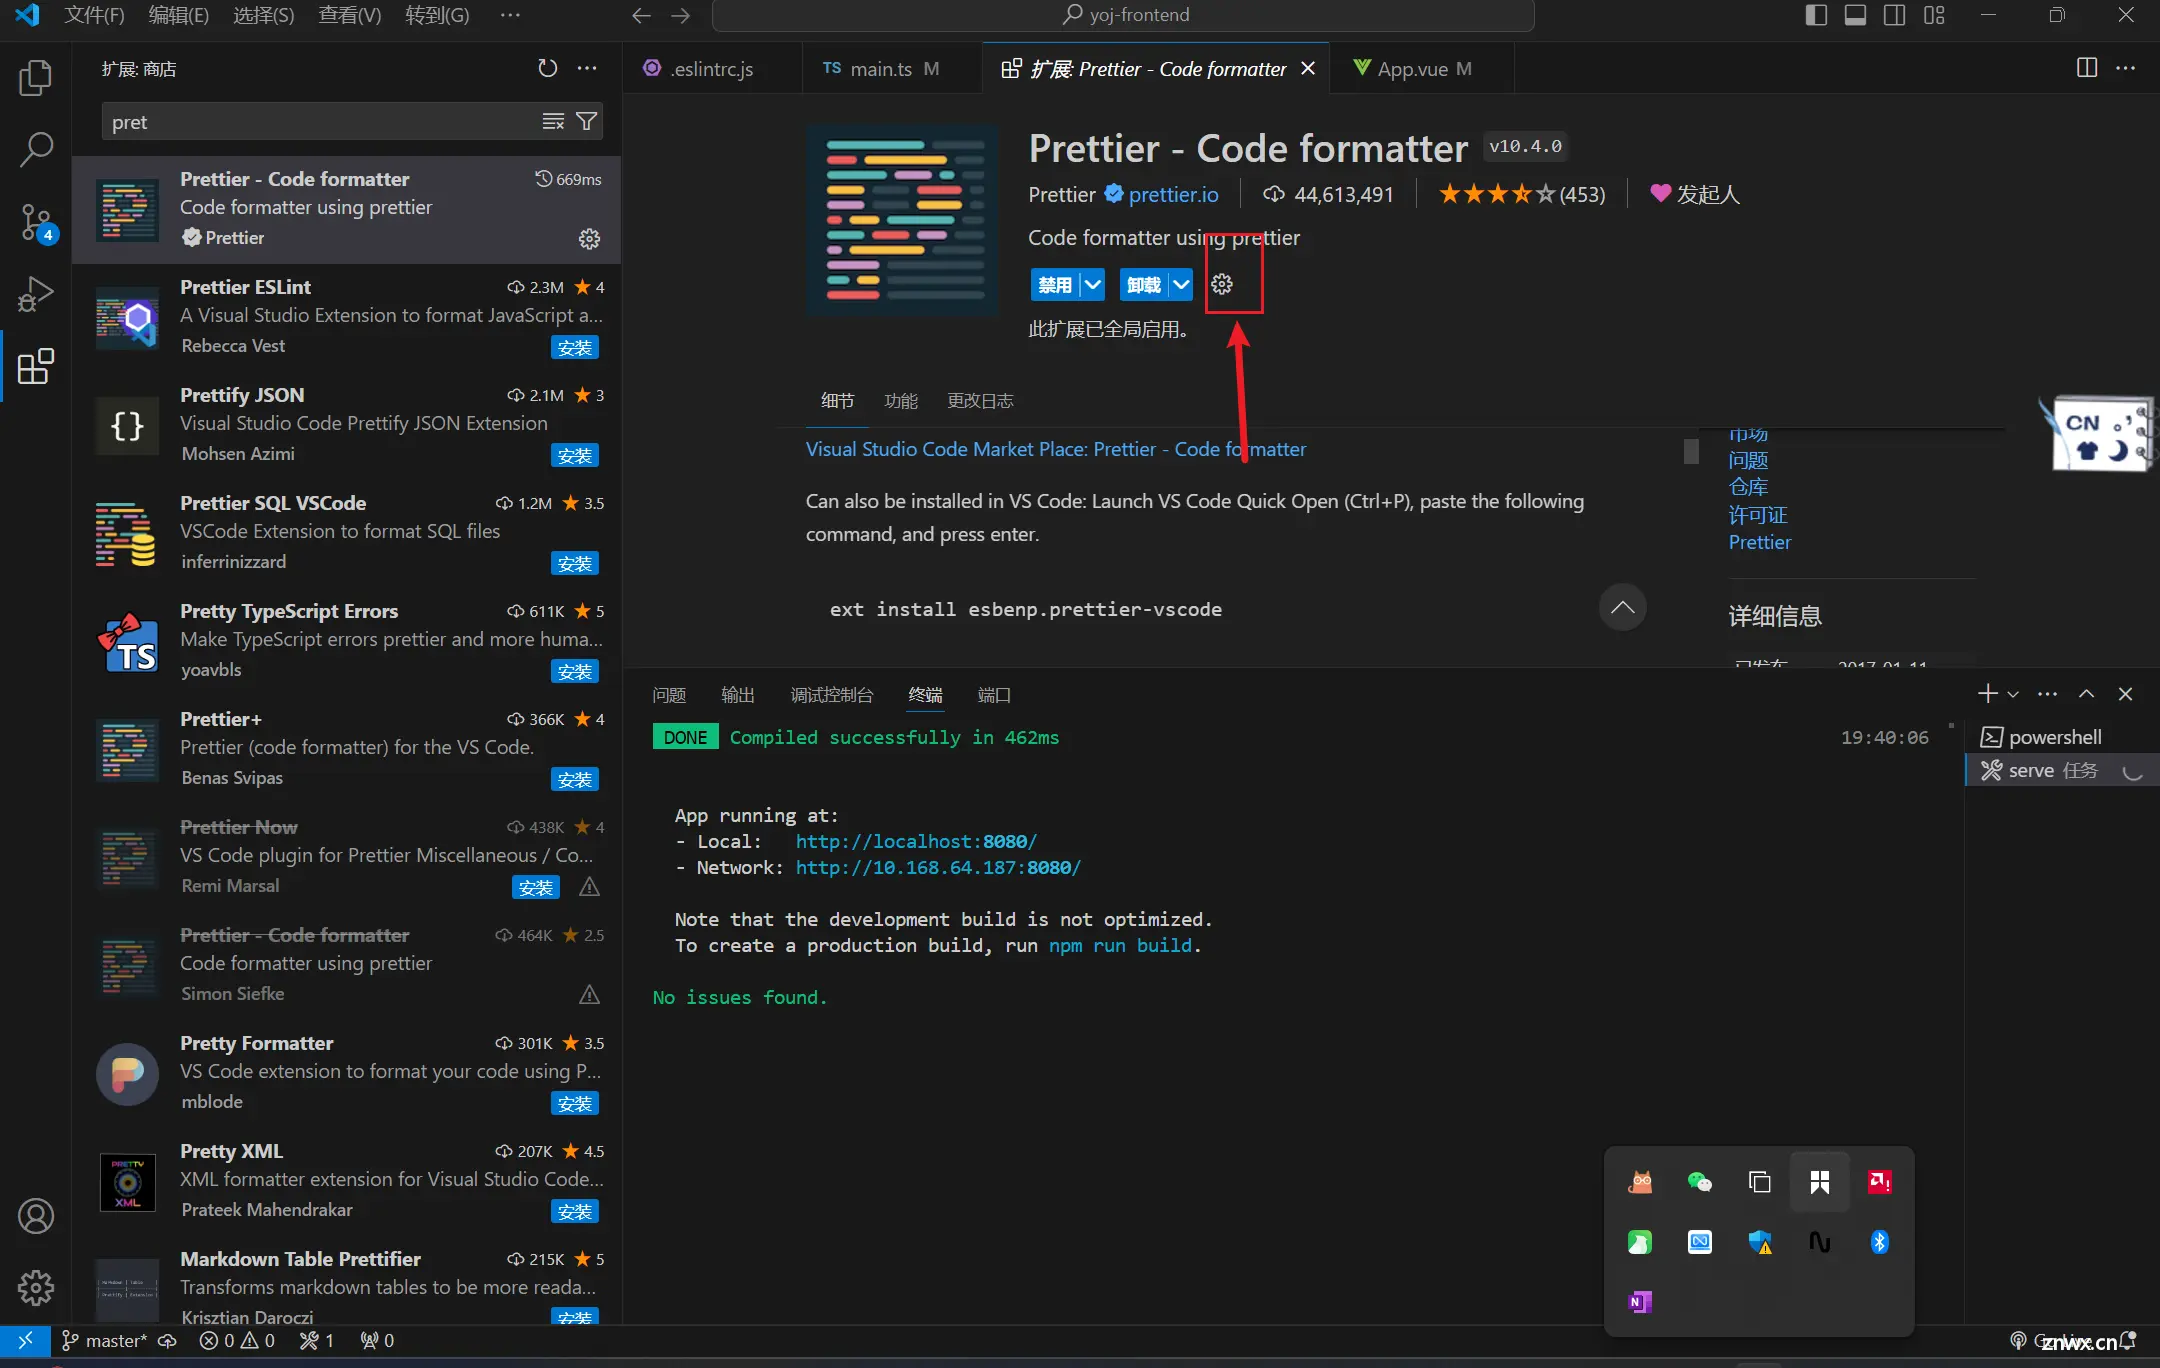
Task: Click WeChat icon in system tray popup
Action: (1700, 1182)
